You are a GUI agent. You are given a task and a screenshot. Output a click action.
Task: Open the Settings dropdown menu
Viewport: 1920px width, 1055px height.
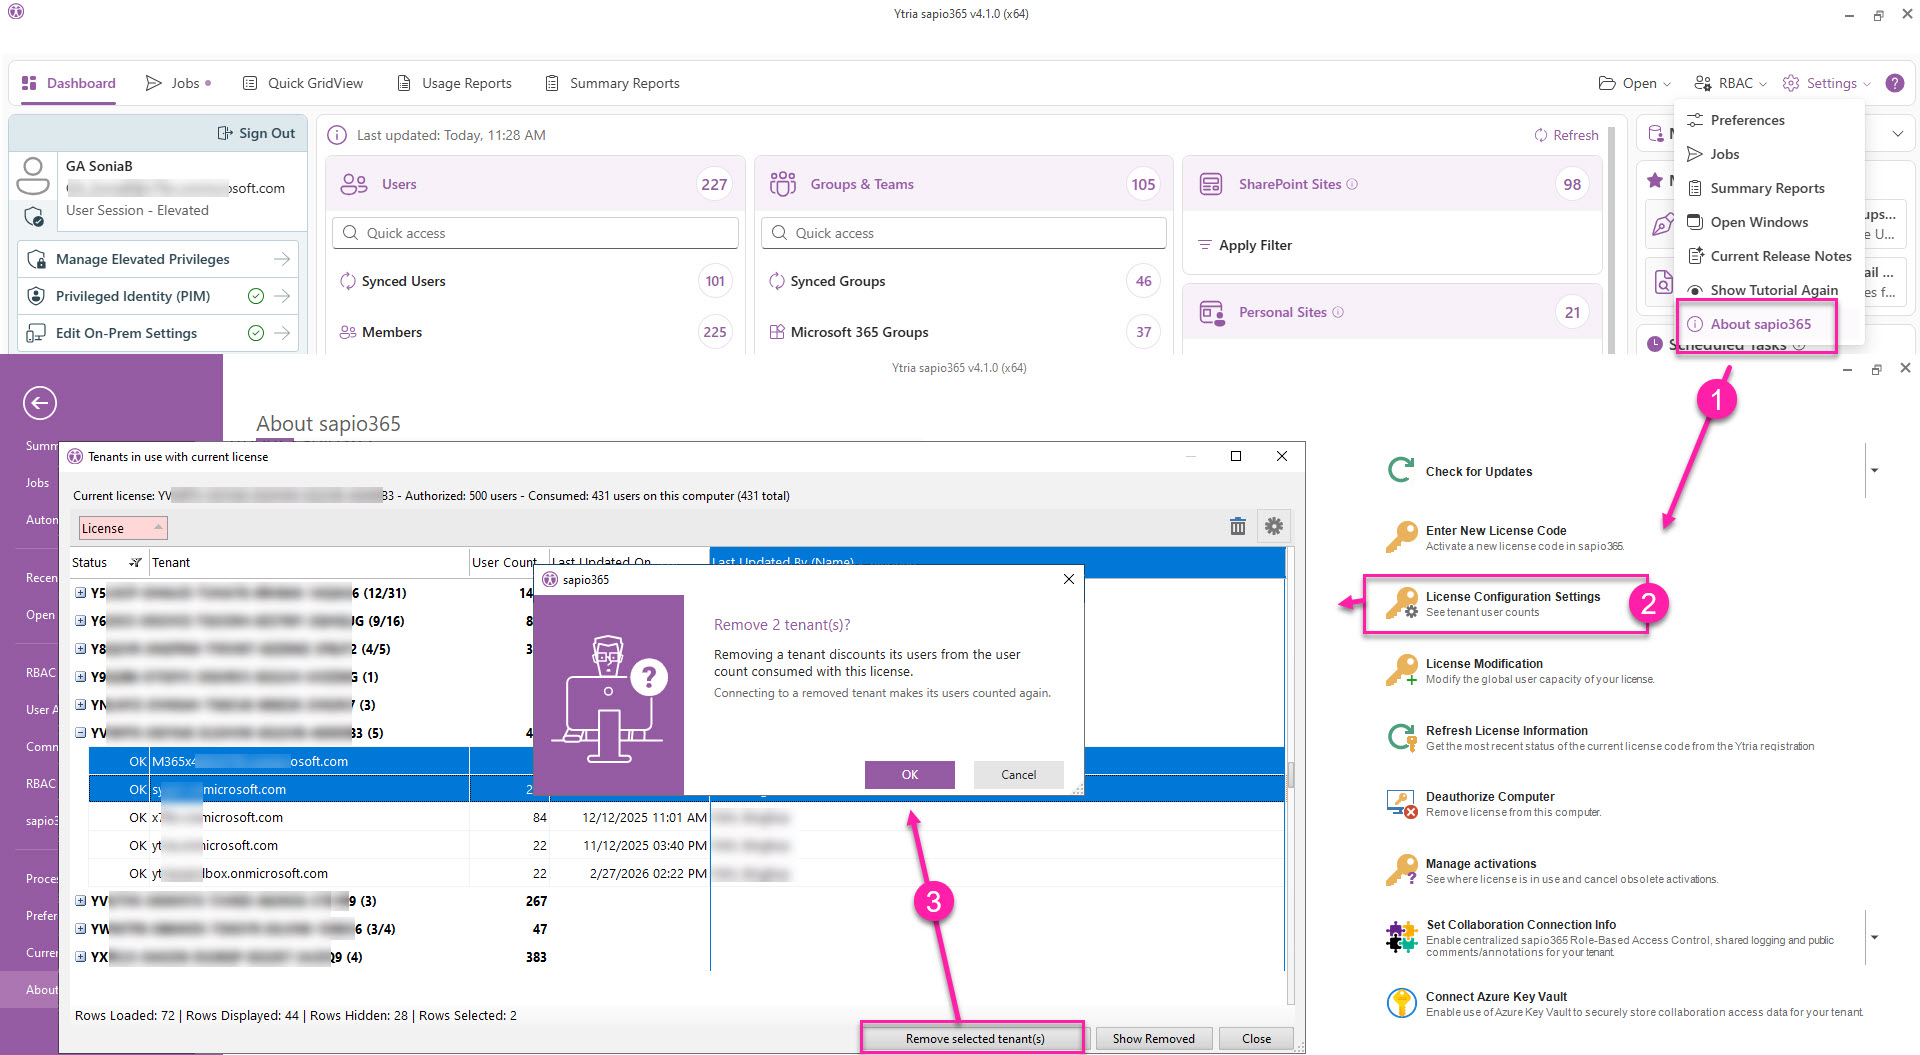[1827, 83]
